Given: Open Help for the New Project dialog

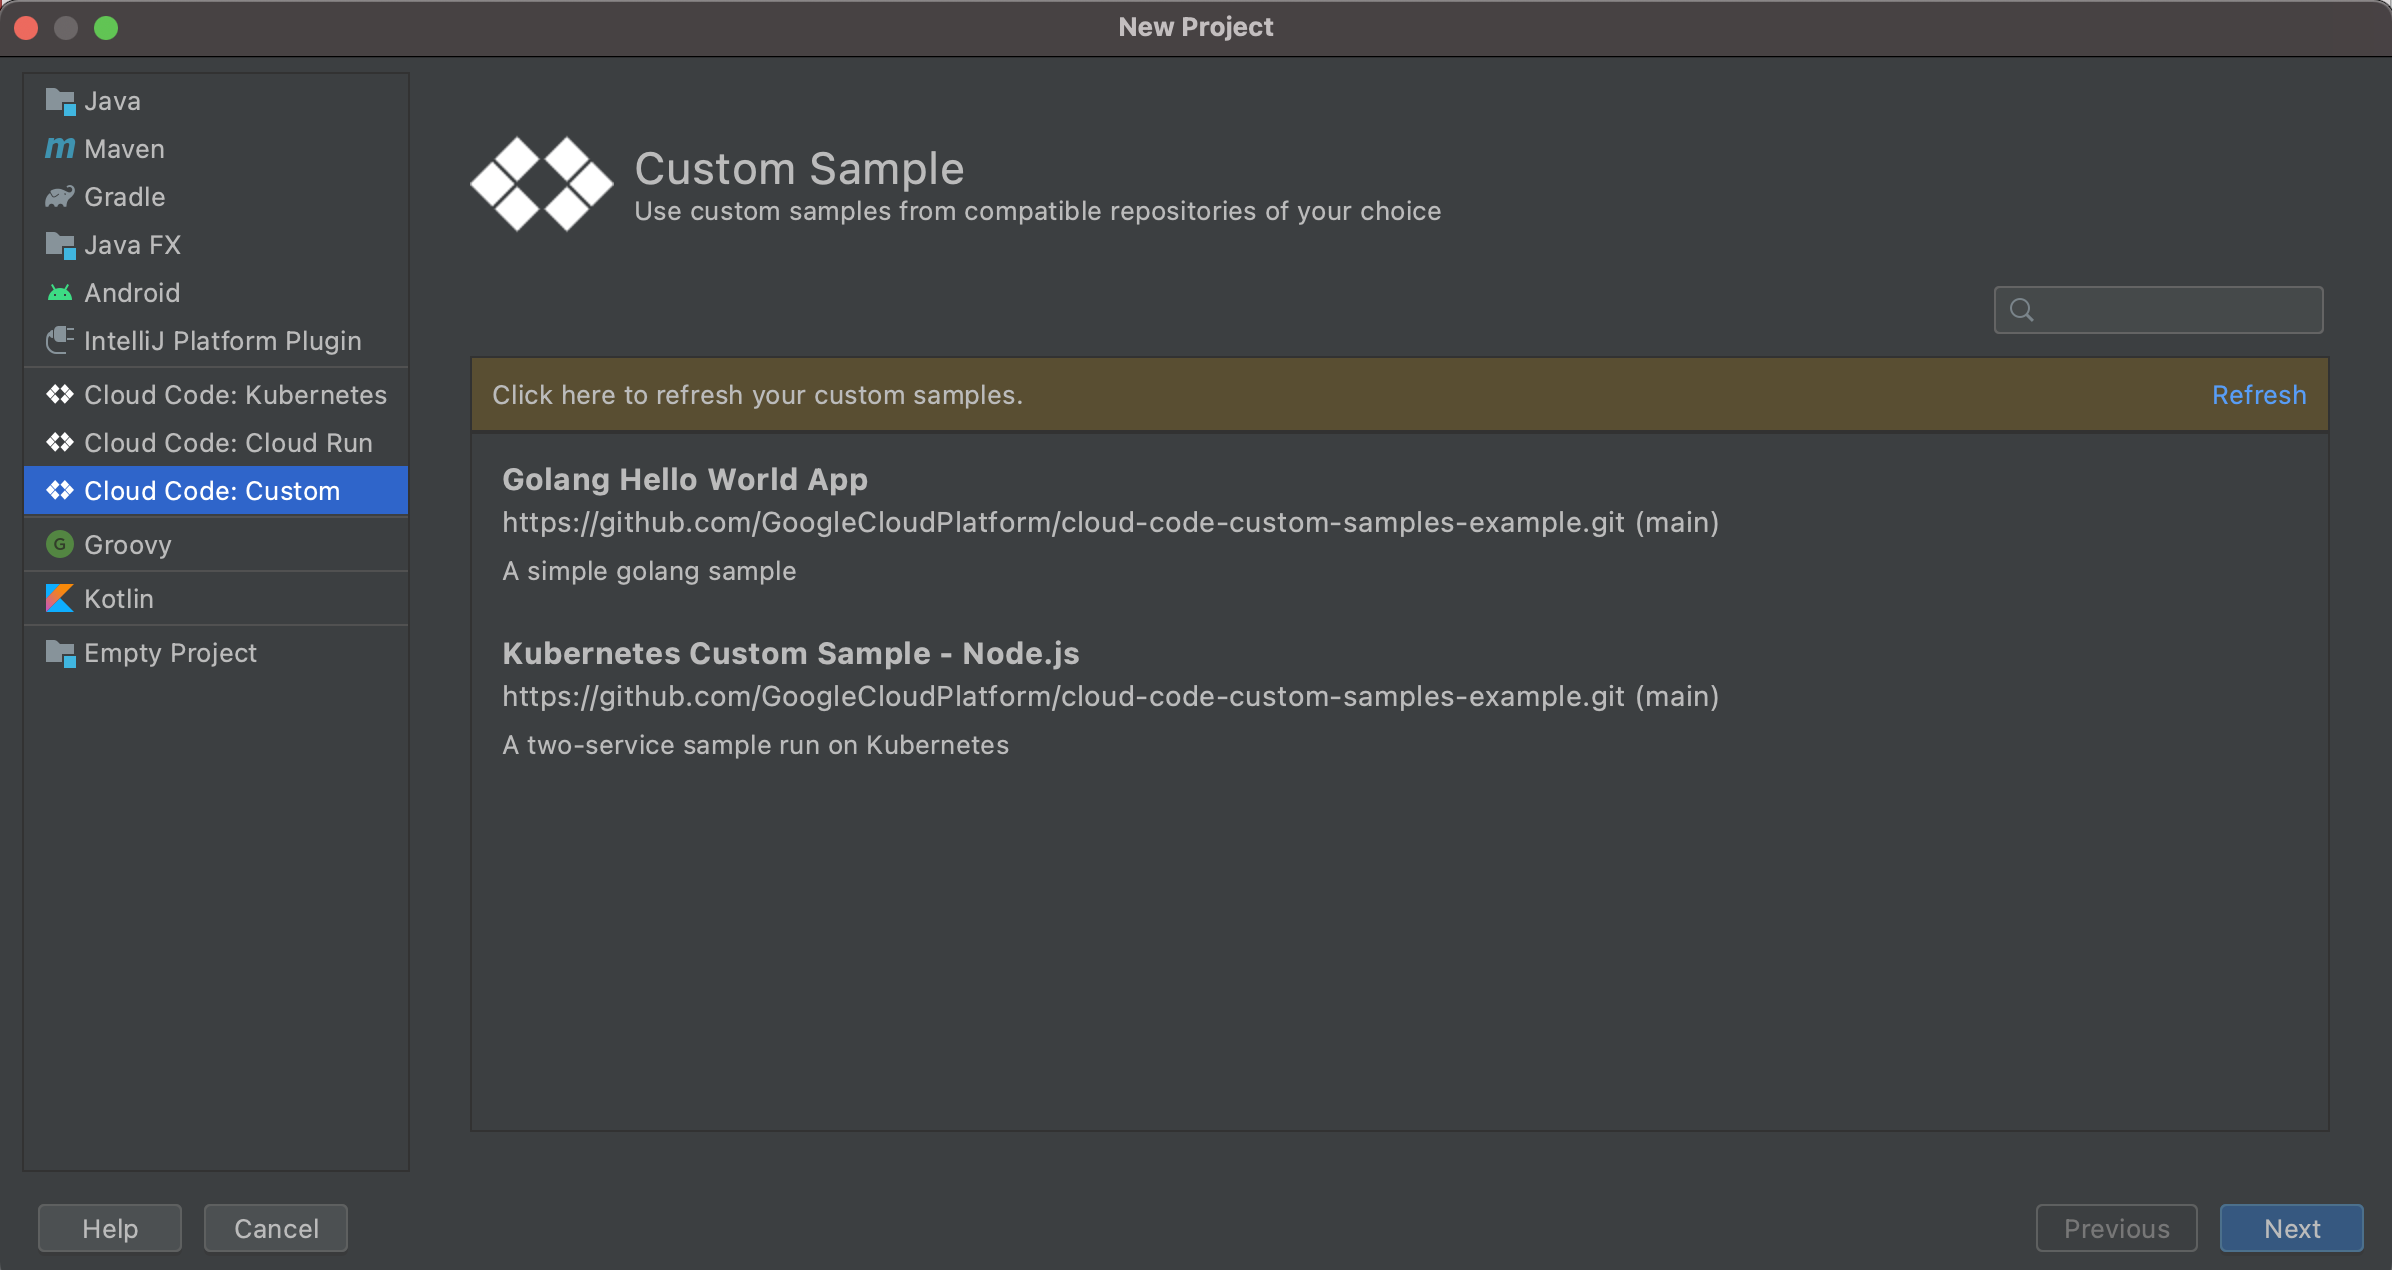Looking at the screenshot, I should coord(109,1228).
